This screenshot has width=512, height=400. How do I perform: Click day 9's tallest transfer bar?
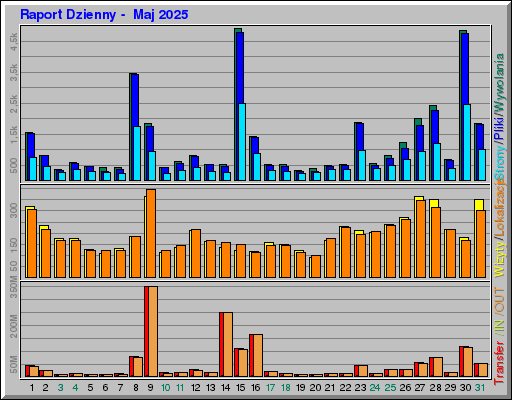pyautogui.click(x=151, y=331)
